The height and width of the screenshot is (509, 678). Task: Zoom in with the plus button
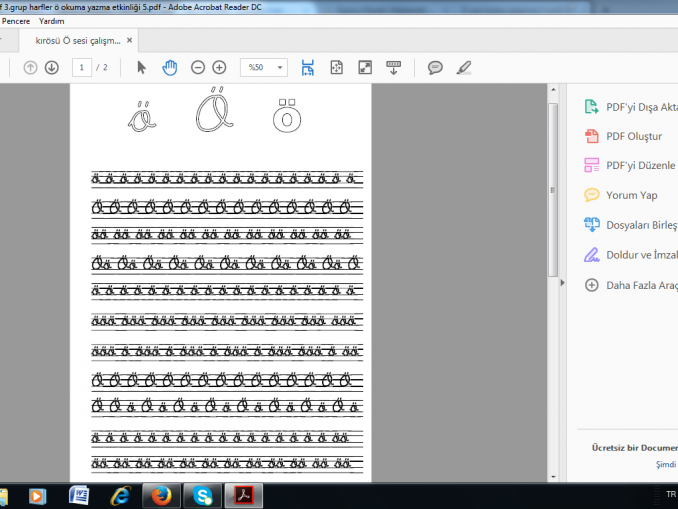219,67
